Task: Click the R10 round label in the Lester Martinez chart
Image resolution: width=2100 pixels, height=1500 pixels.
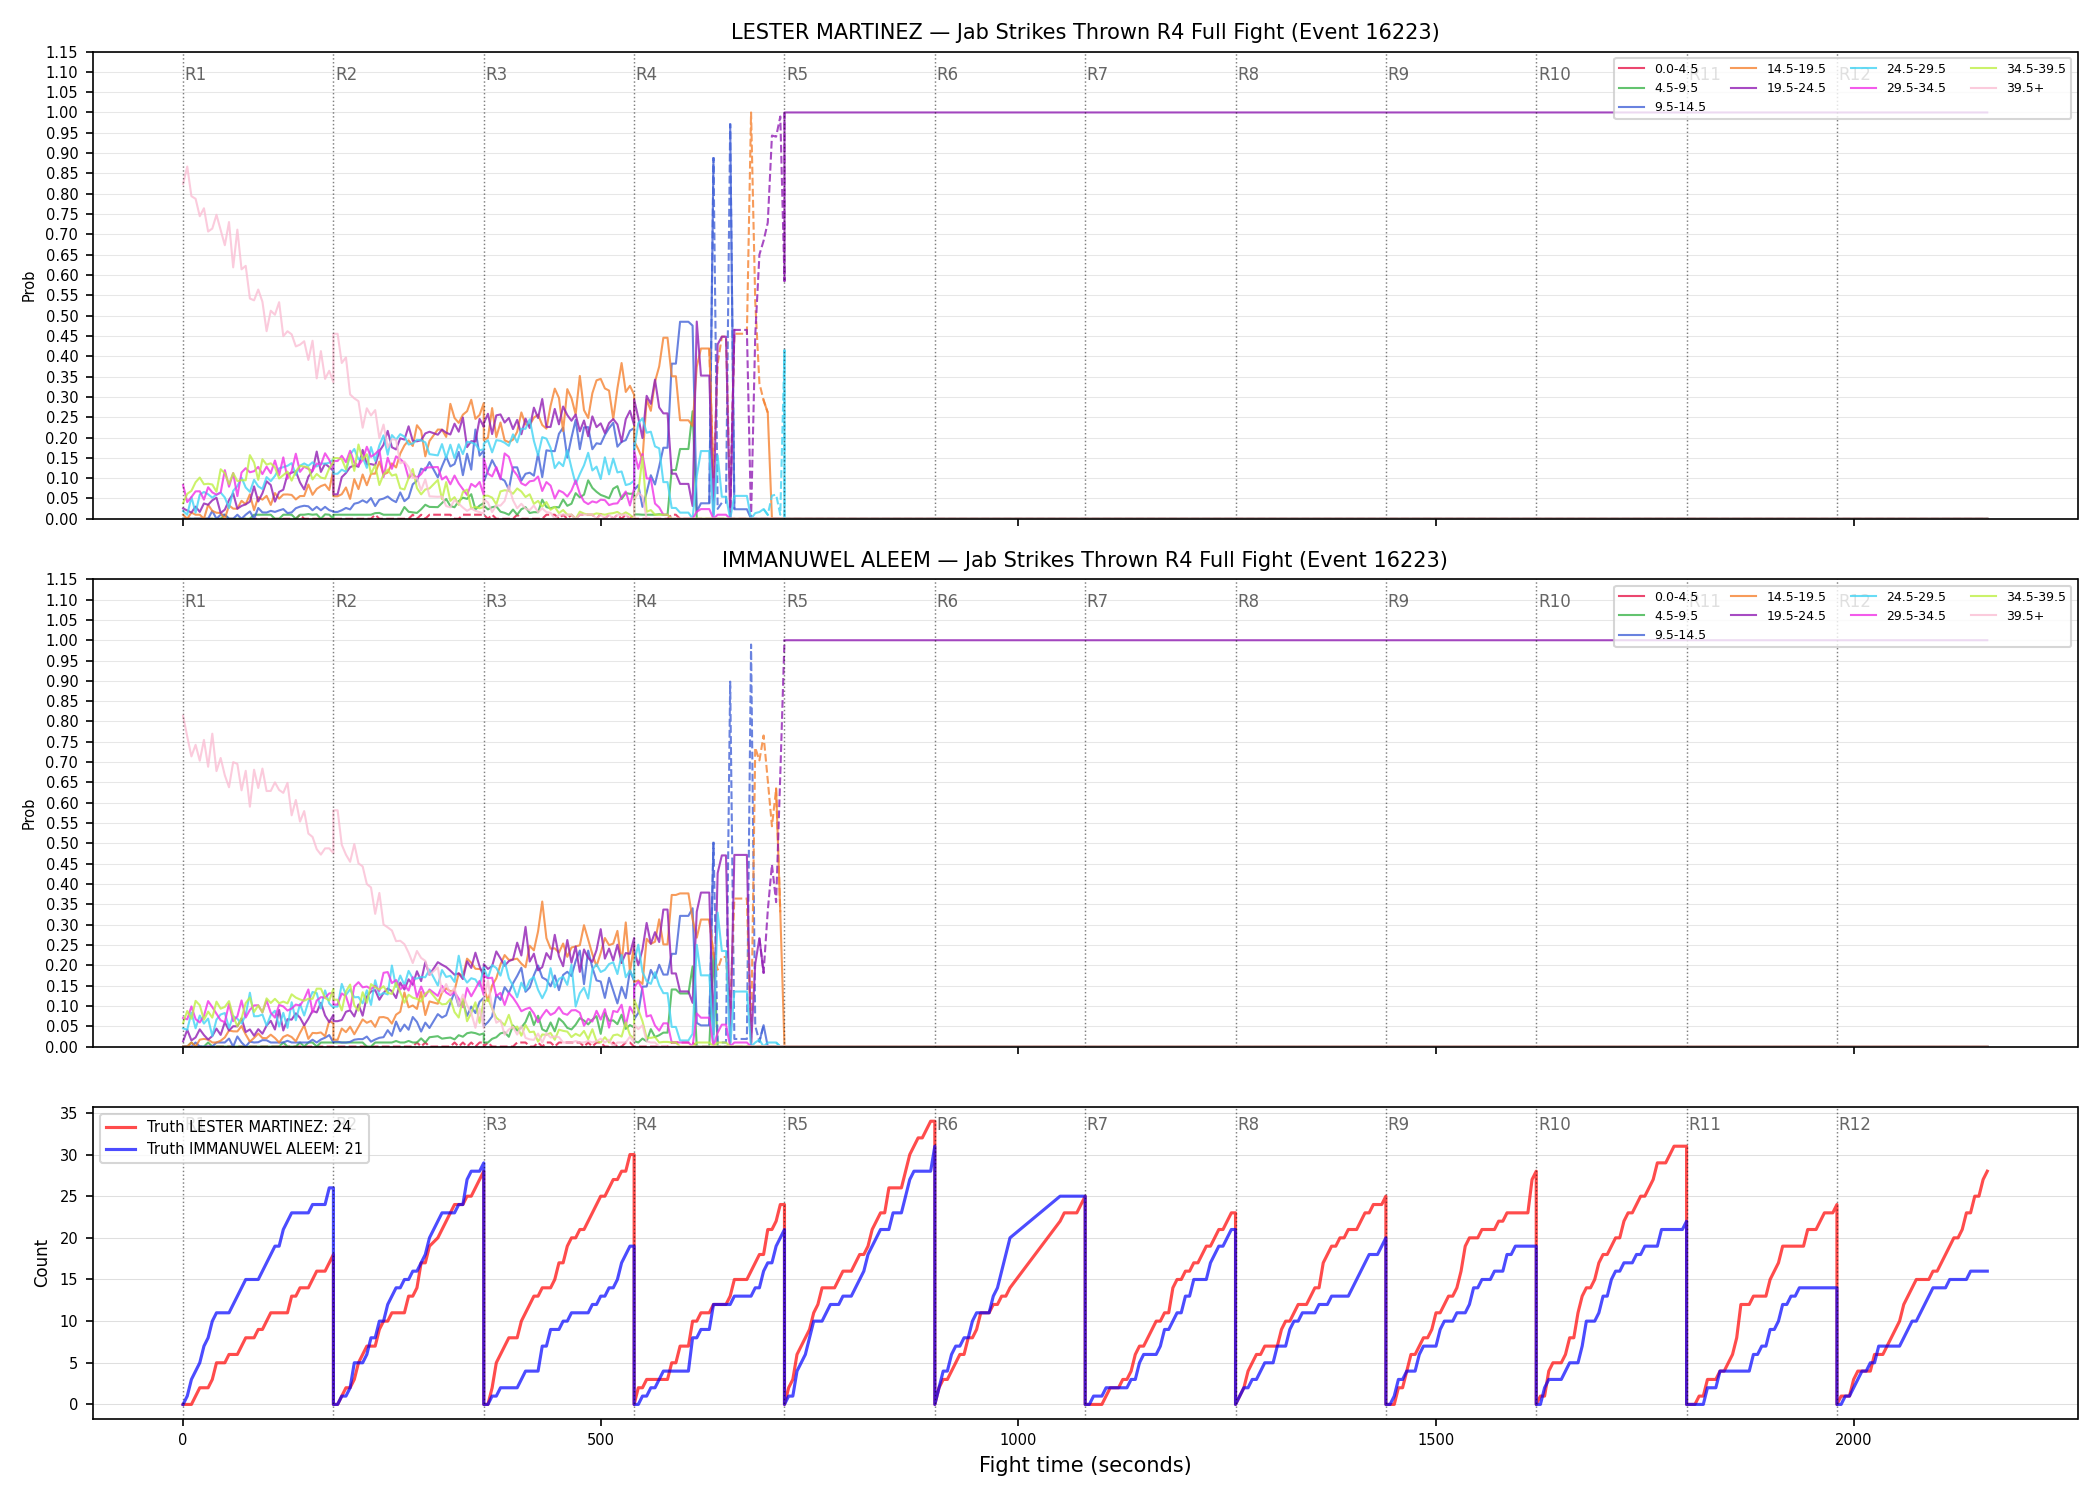Action: 1555,74
